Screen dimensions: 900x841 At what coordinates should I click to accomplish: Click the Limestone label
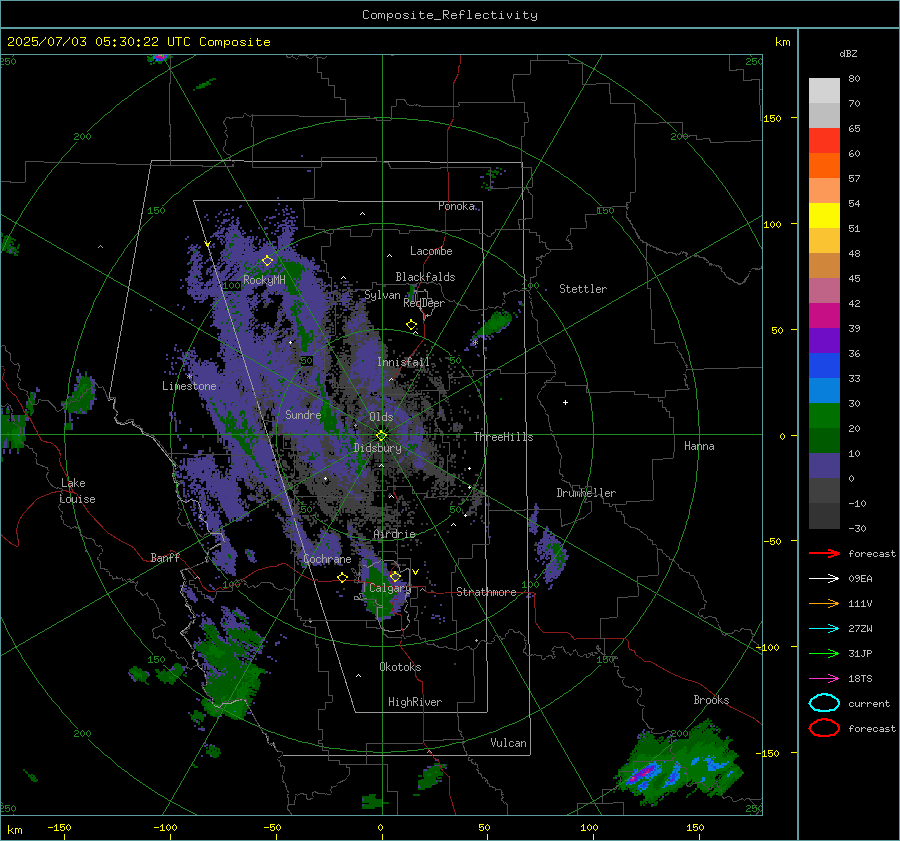189,386
